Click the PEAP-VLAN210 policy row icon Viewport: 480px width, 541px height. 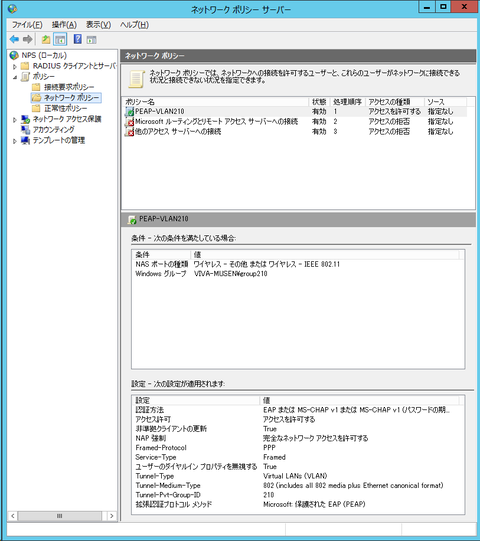[129, 112]
